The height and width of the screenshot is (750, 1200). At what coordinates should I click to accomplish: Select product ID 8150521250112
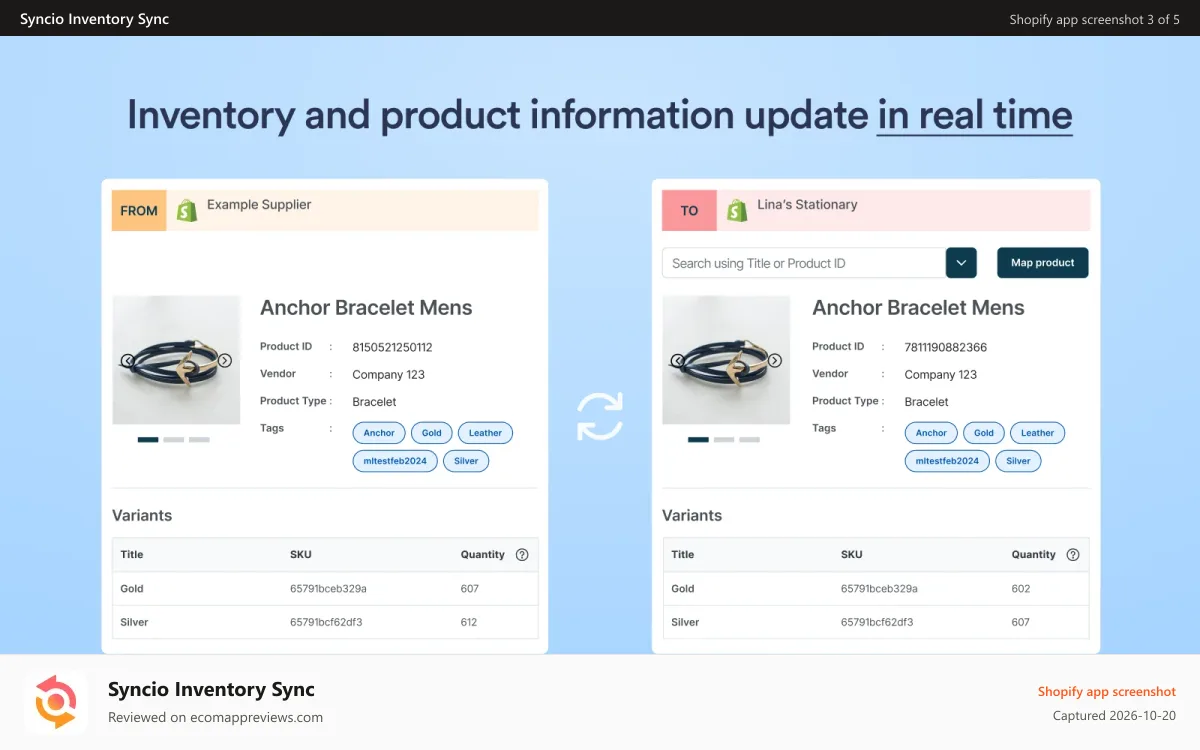point(392,348)
